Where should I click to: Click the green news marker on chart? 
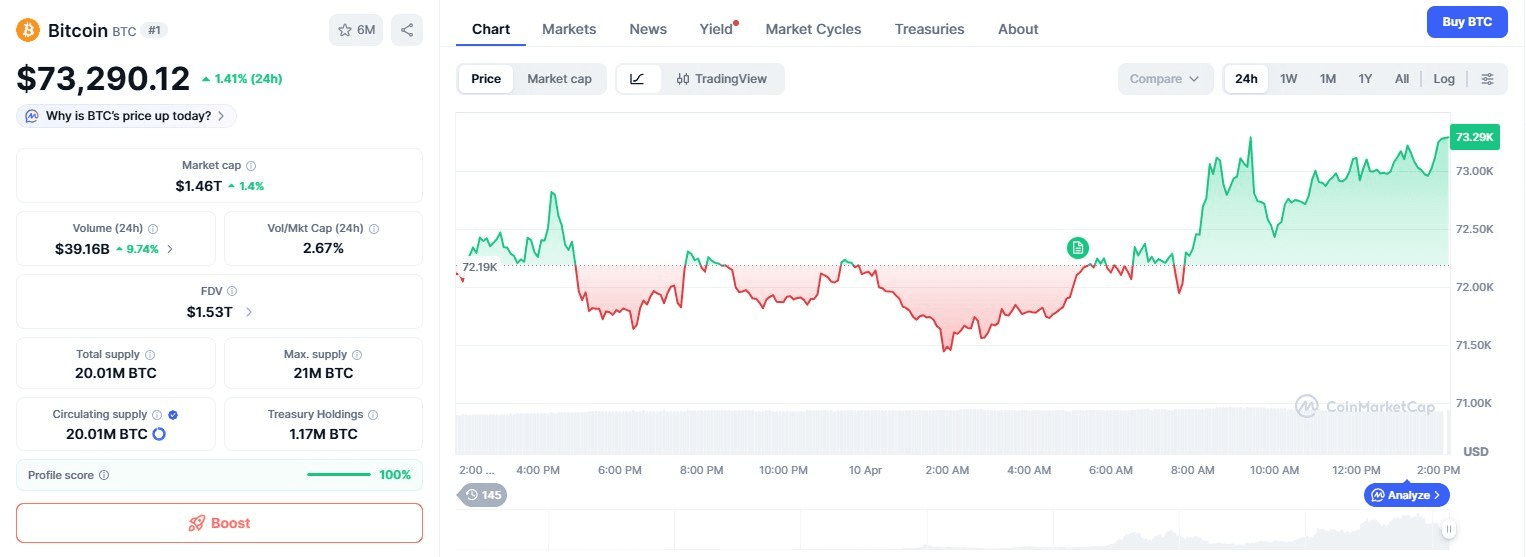pos(1077,248)
